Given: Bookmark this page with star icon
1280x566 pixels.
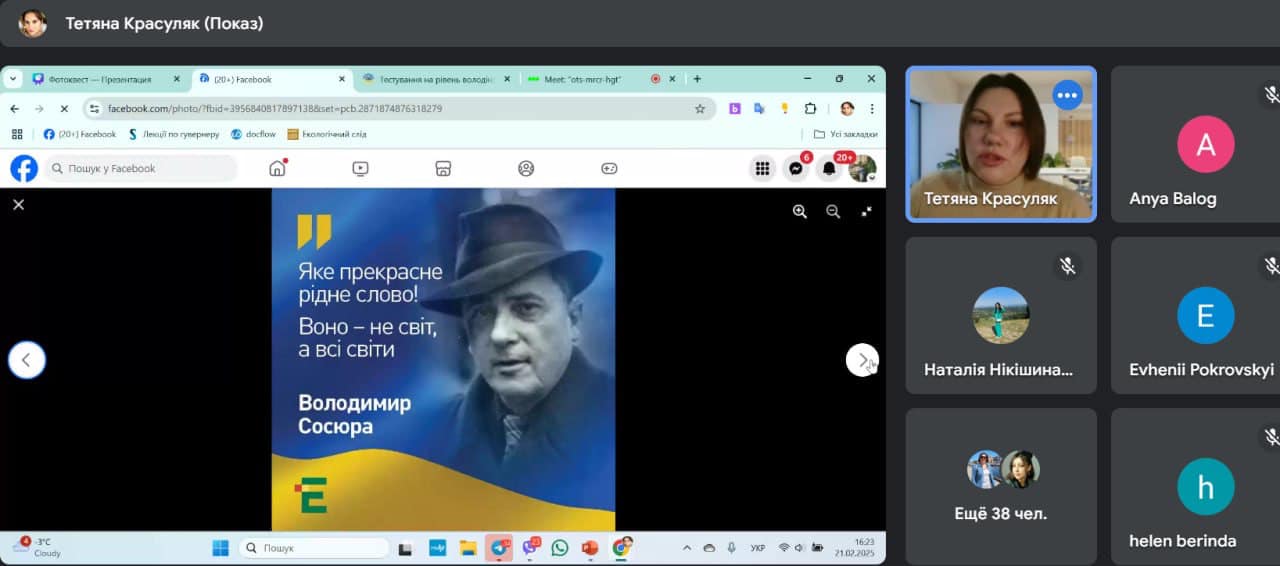Looking at the screenshot, I should coord(700,108).
